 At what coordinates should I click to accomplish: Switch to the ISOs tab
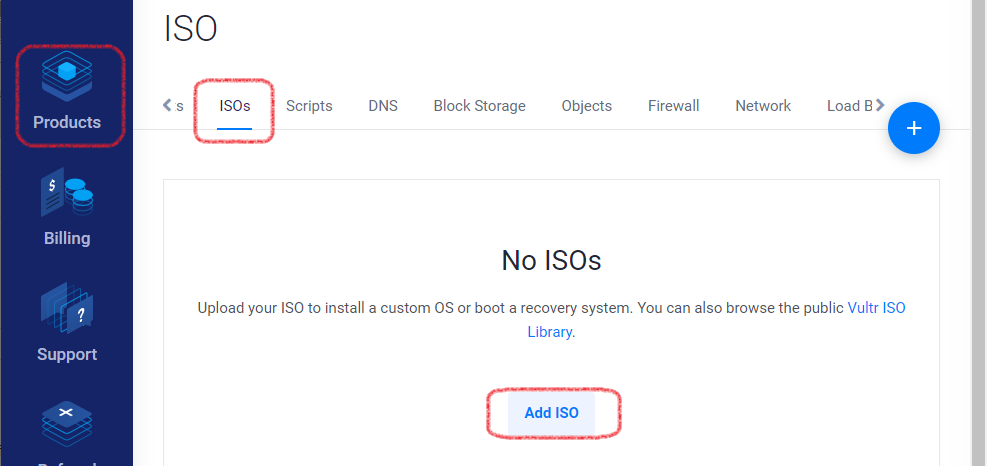(x=235, y=106)
